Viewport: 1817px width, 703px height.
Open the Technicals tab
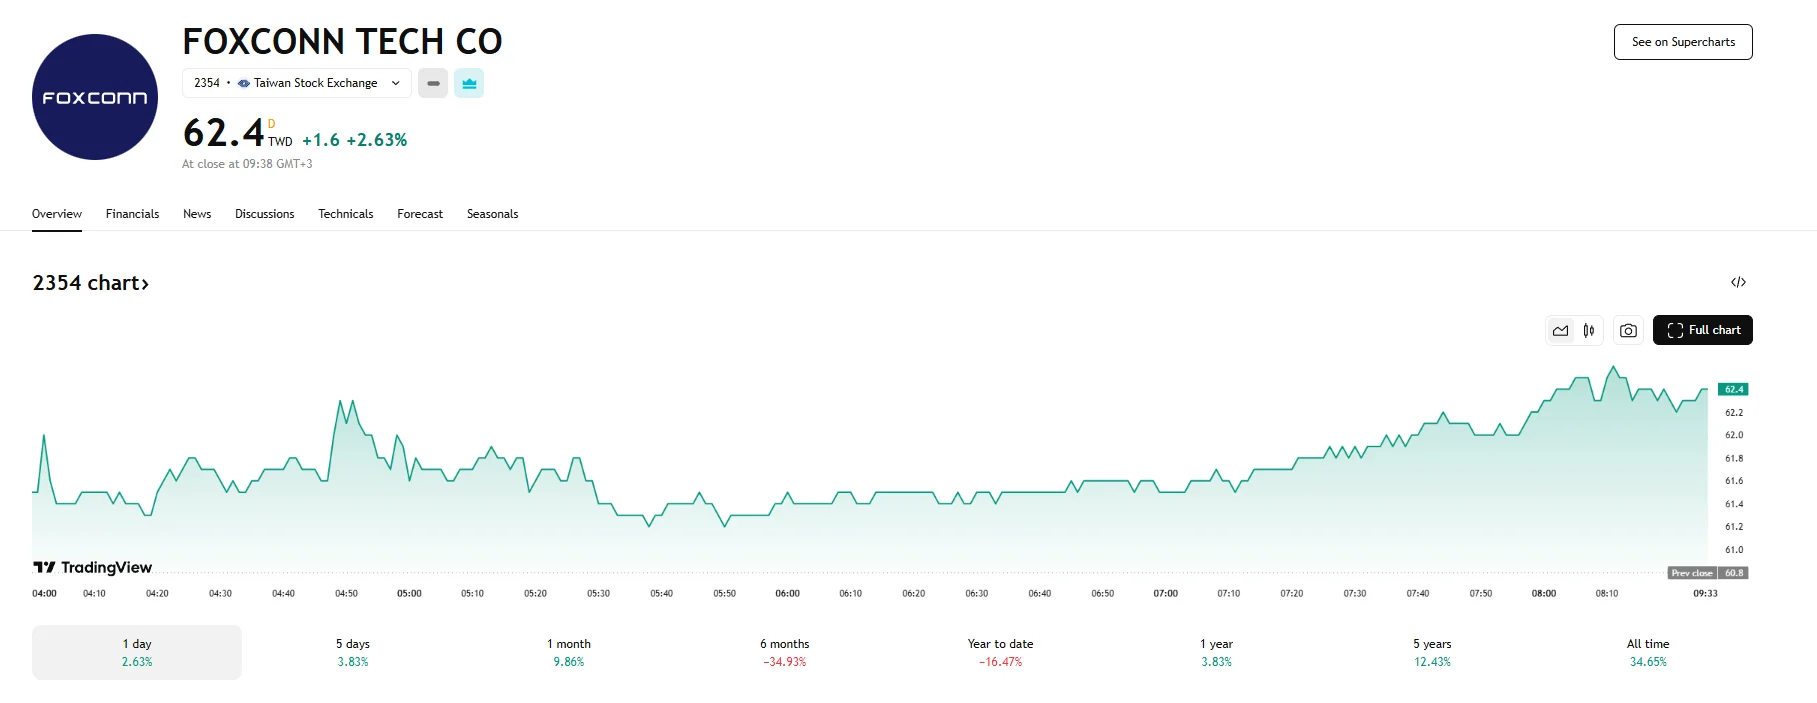click(345, 213)
